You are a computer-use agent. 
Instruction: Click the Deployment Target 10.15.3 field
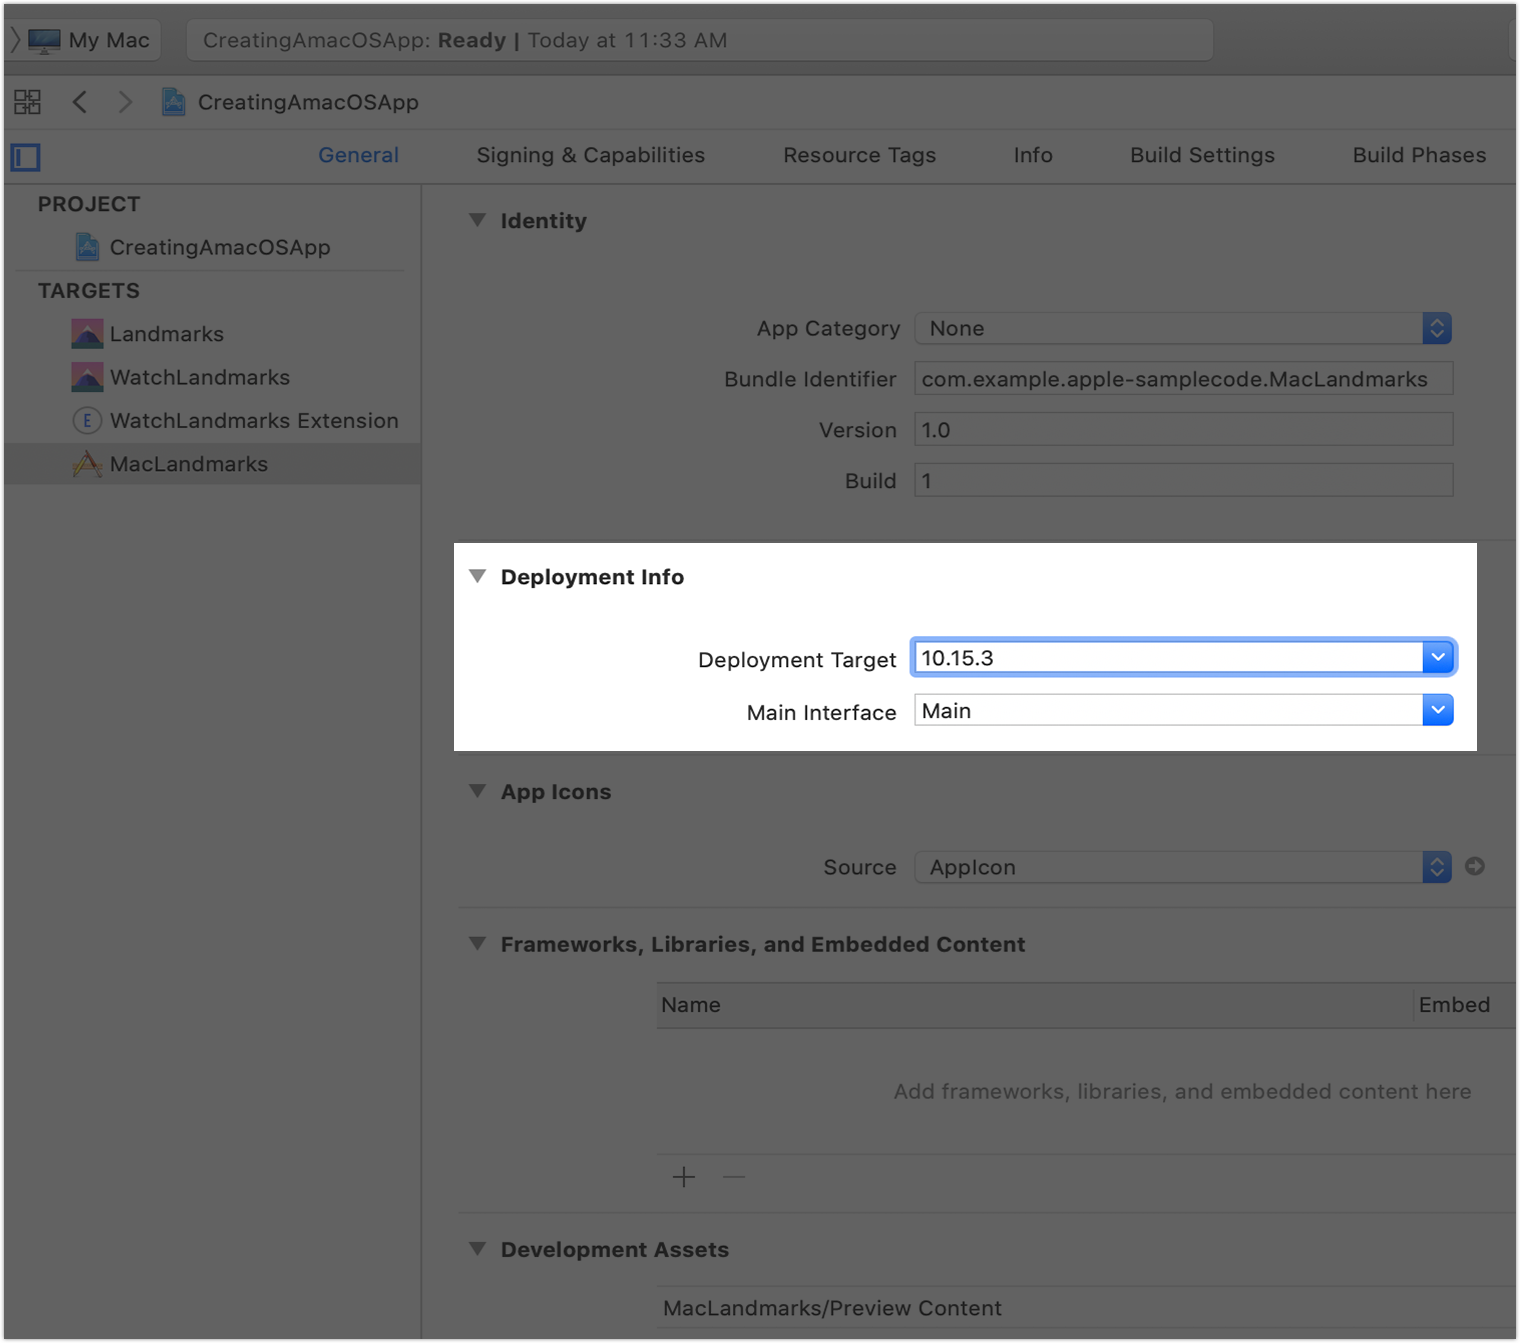[1168, 657]
